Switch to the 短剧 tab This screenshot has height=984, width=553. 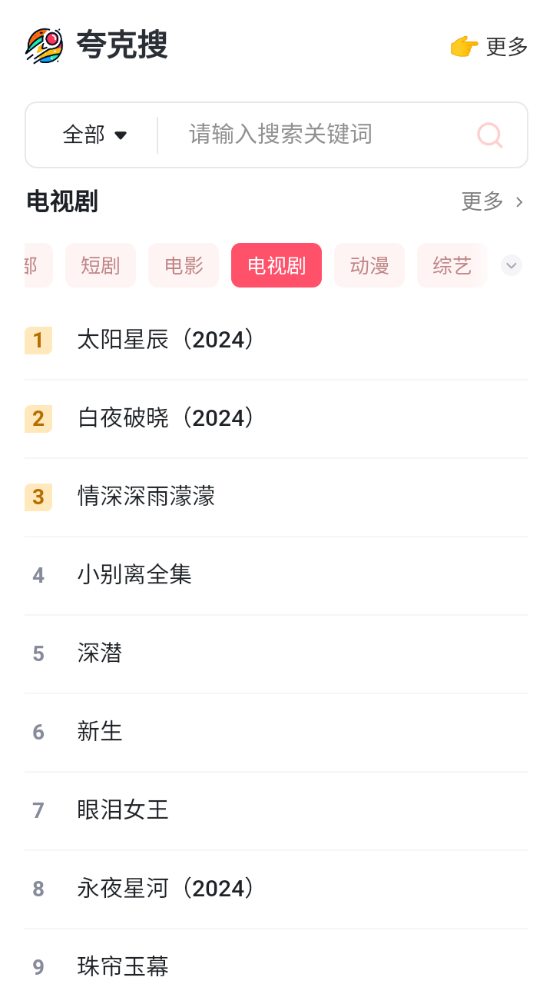click(100, 265)
